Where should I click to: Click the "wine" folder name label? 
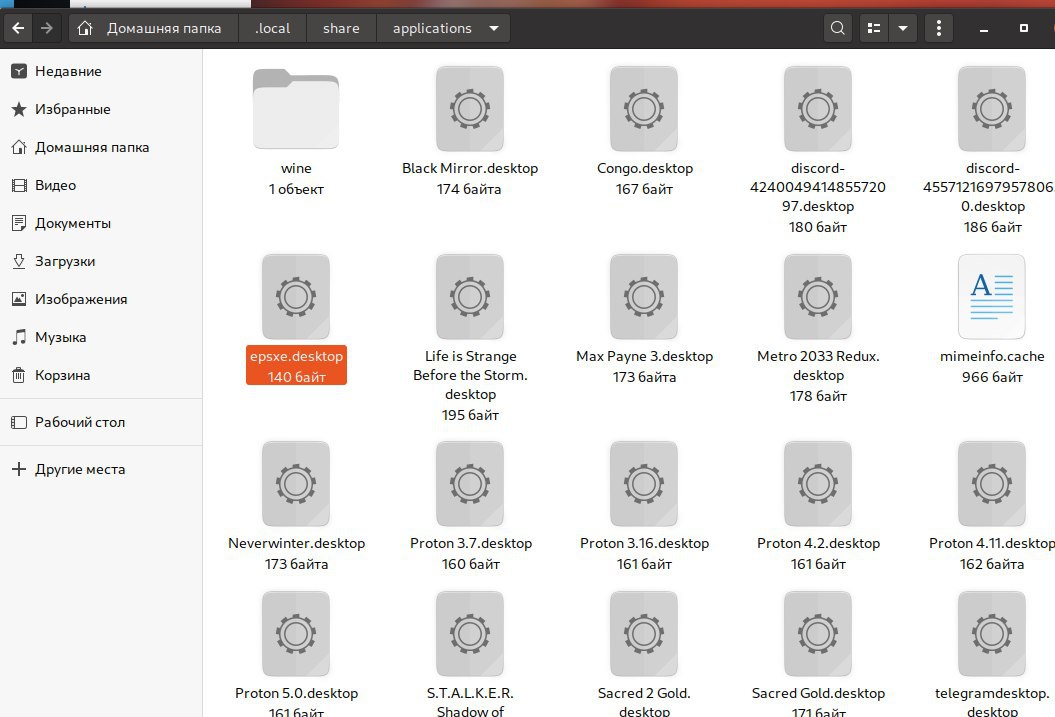296,168
